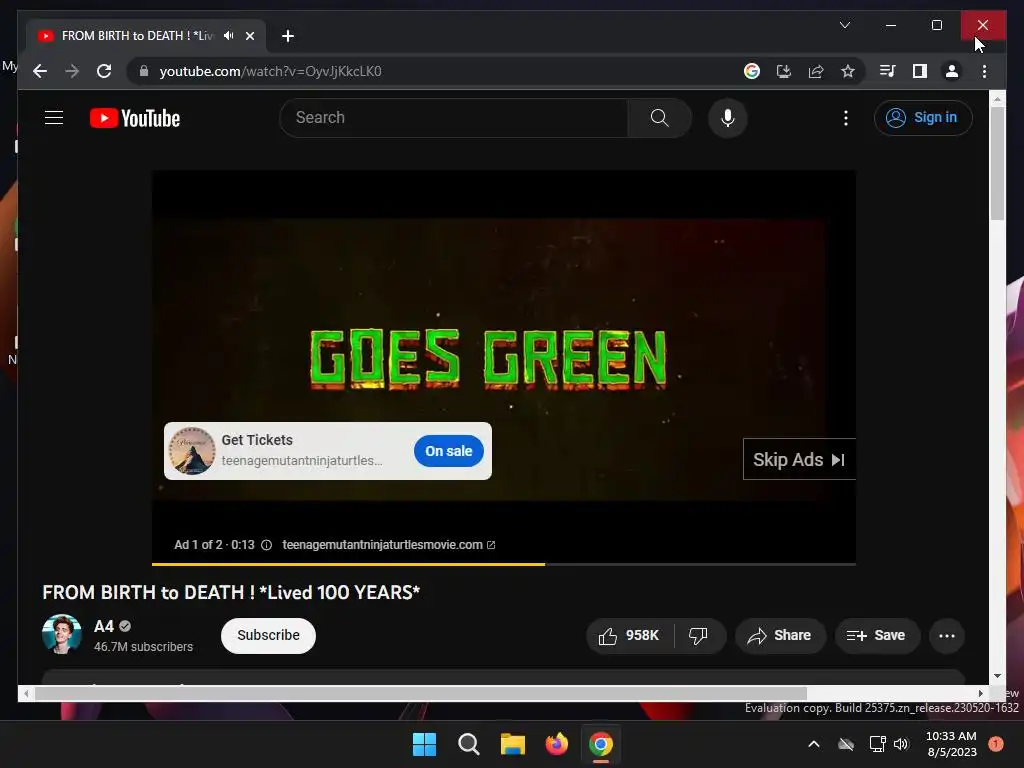This screenshot has height=768, width=1024.
Task: Open the A4 channel avatar
Action: coord(62,634)
